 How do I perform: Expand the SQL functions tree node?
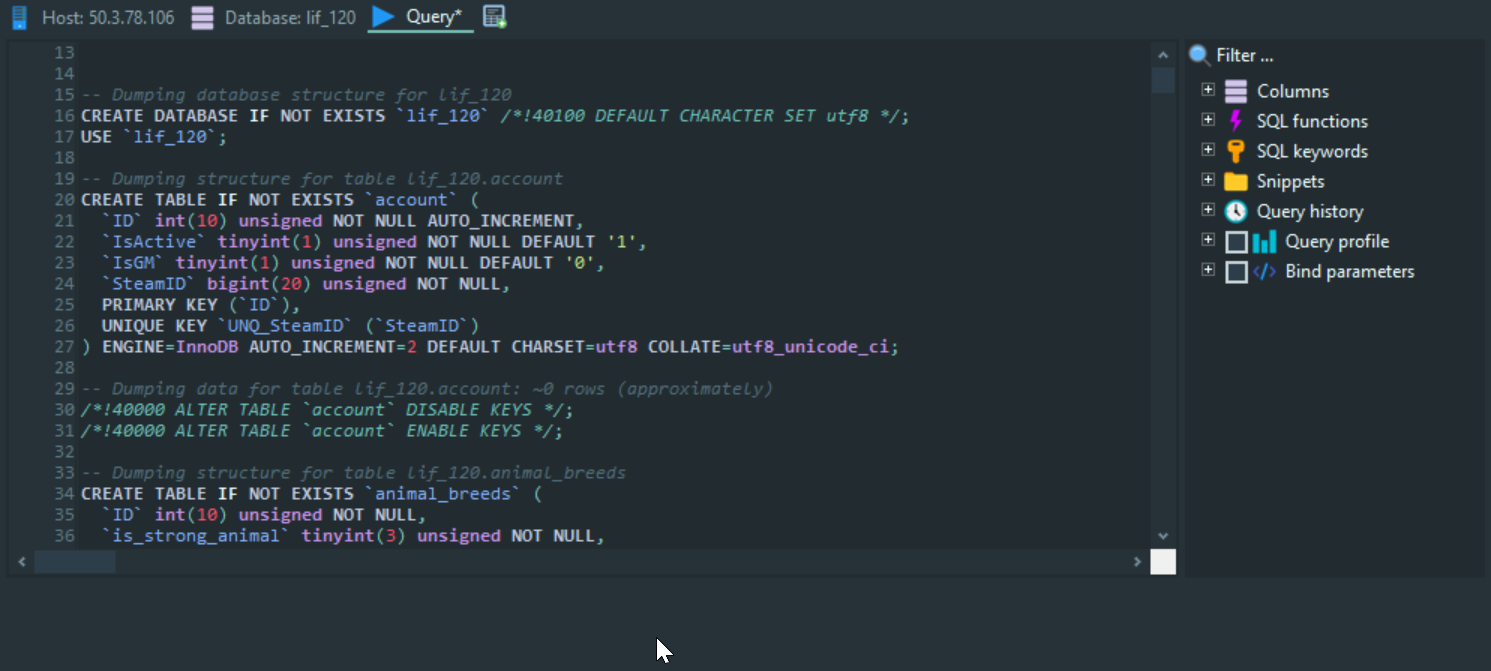tap(1208, 120)
